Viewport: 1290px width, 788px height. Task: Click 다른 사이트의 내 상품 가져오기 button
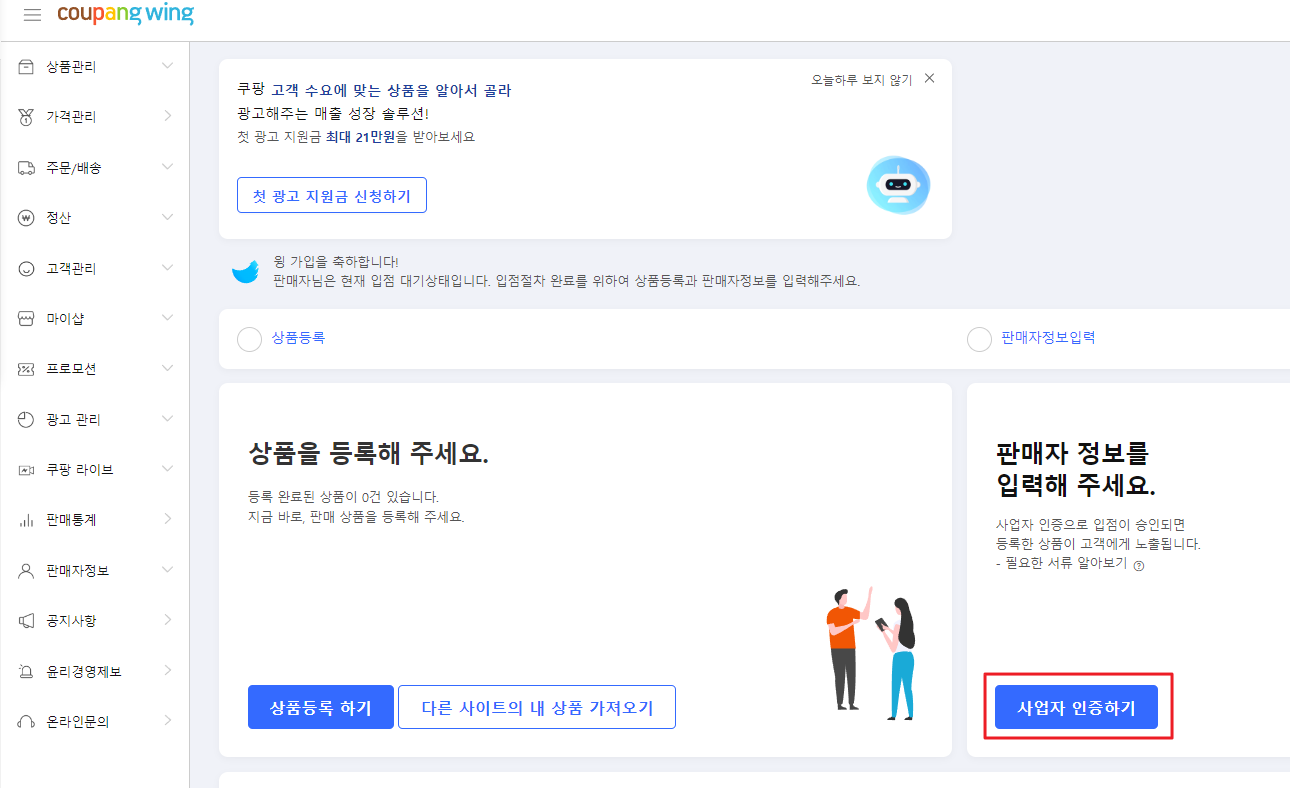point(537,708)
